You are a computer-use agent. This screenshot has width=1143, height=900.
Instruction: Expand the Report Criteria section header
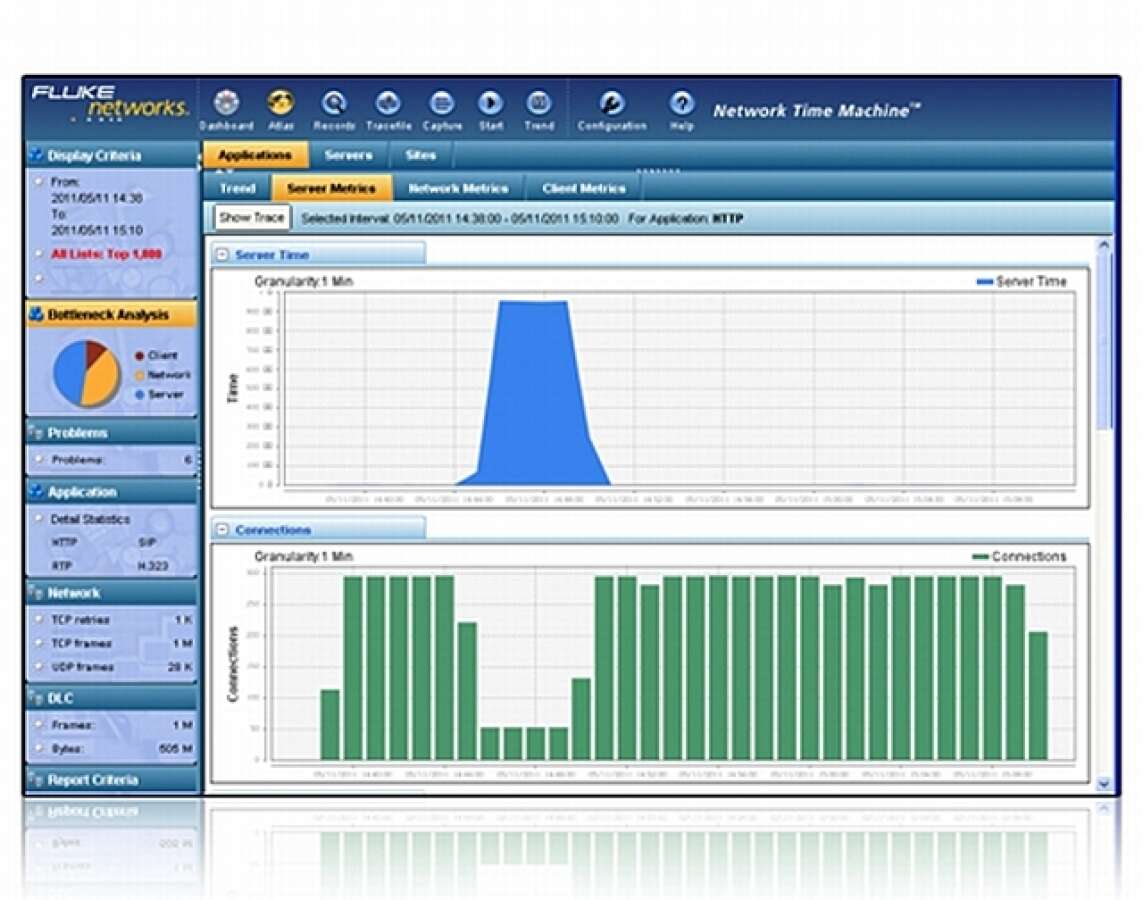coord(112,780)
